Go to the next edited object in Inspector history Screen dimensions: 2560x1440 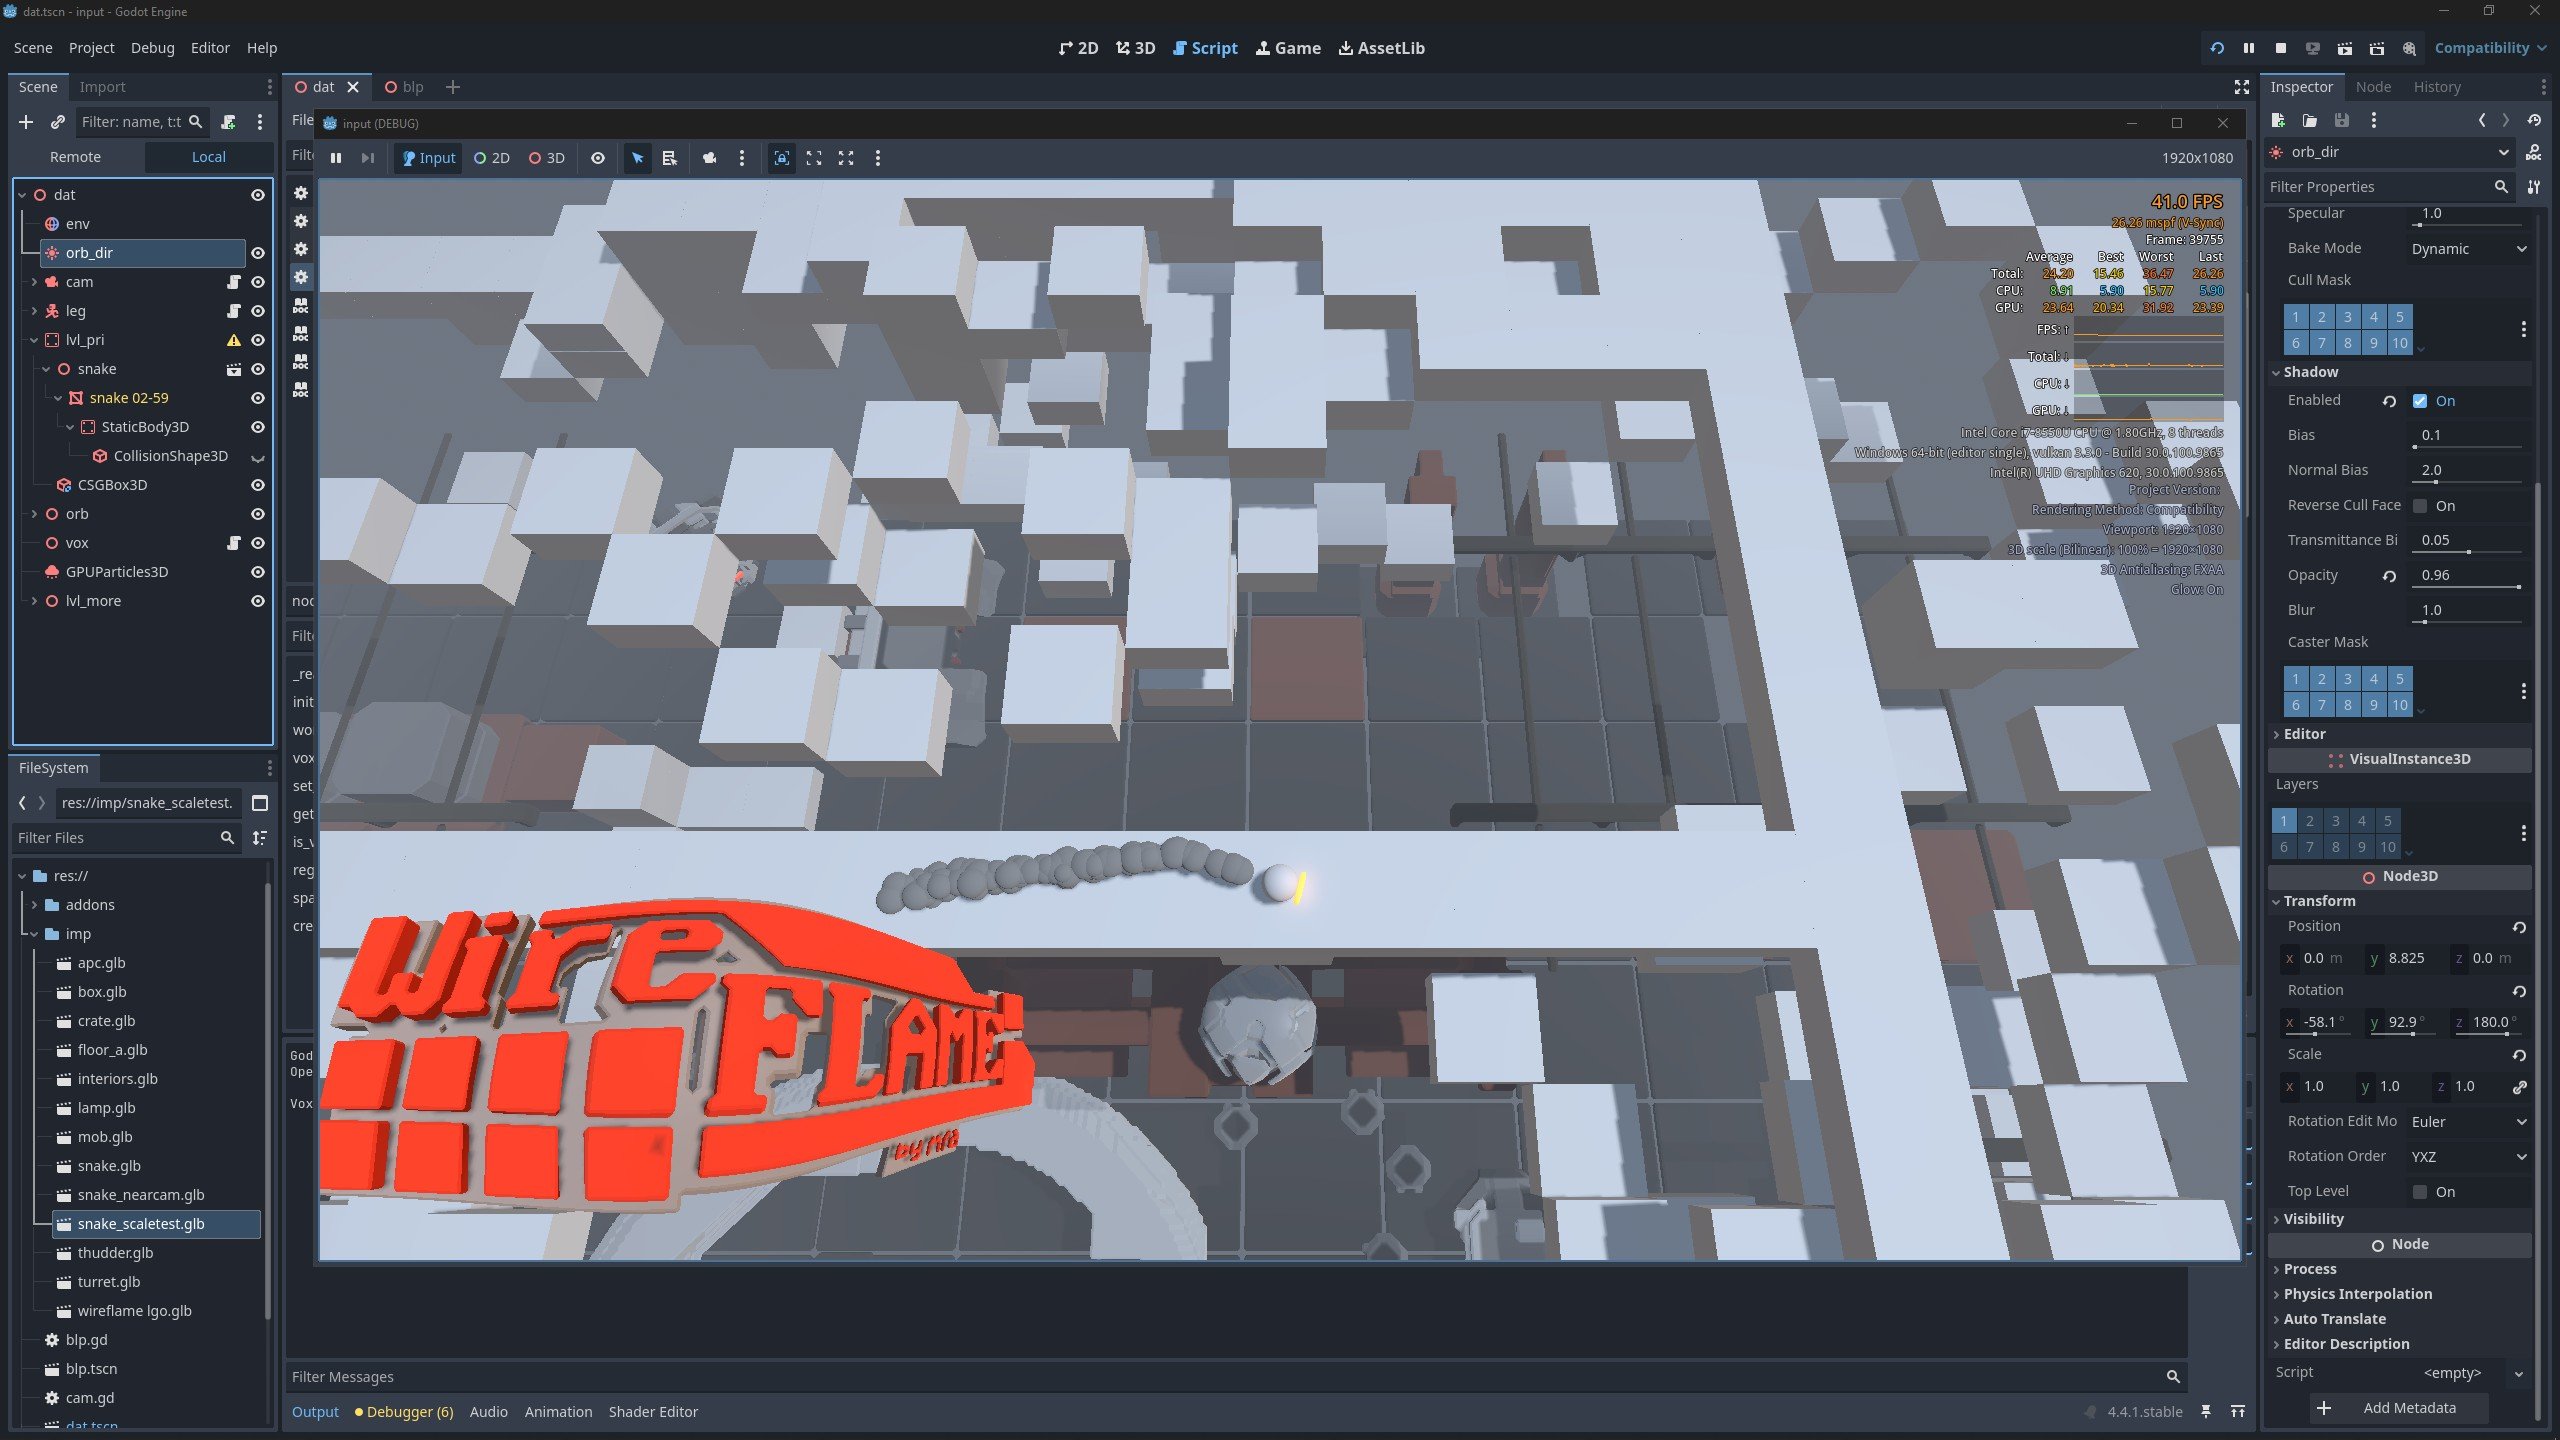(2506, 120)
